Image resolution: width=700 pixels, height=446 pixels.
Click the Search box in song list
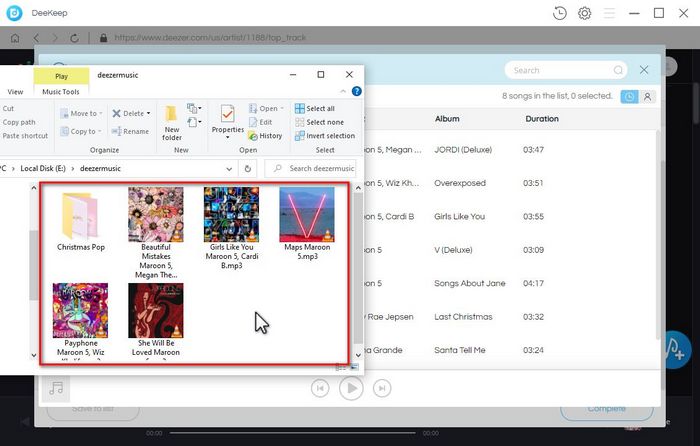click(565, 70)
